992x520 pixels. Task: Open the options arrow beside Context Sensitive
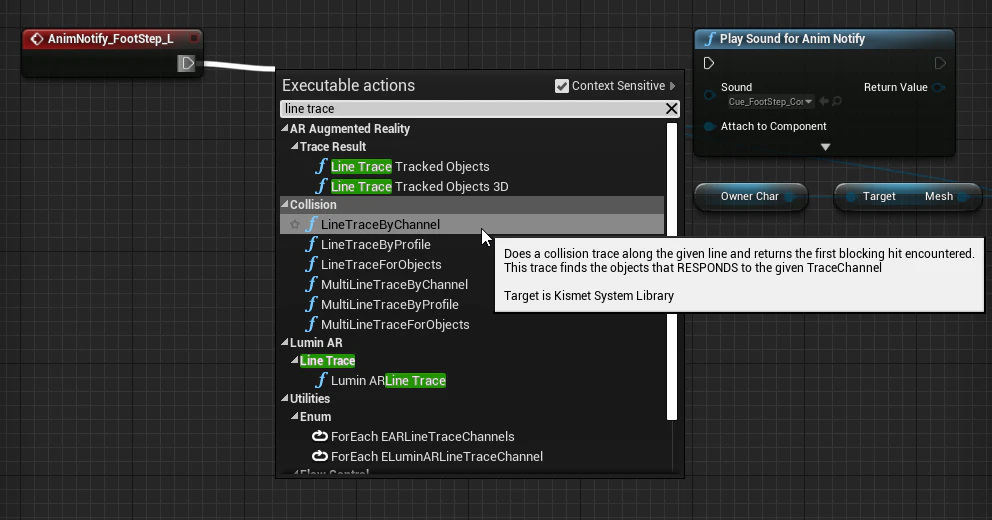[x=673, y=86]
